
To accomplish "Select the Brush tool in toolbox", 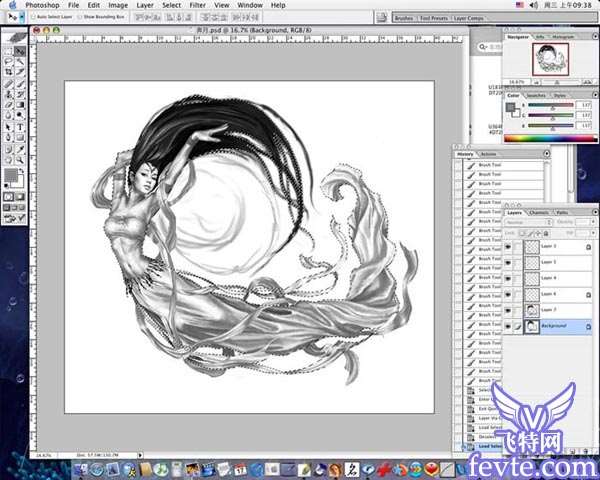I will pos(20,84).
